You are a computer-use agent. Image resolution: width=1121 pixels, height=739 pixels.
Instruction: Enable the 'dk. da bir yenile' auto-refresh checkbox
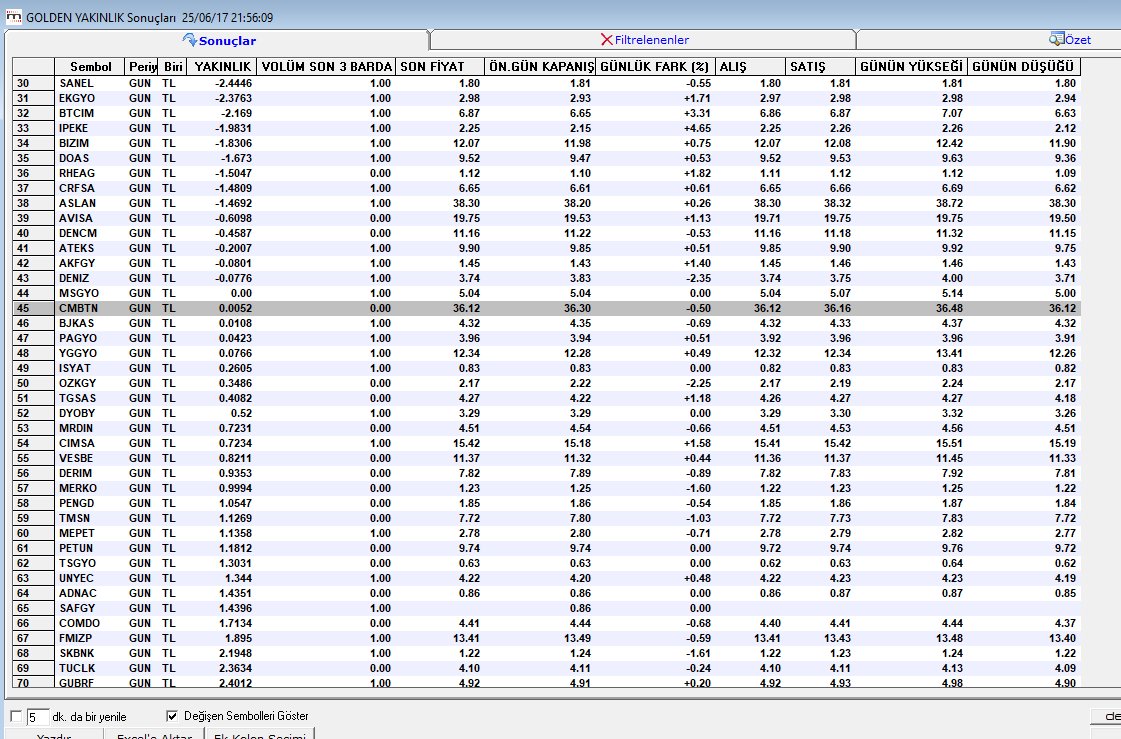pos(16,716)
